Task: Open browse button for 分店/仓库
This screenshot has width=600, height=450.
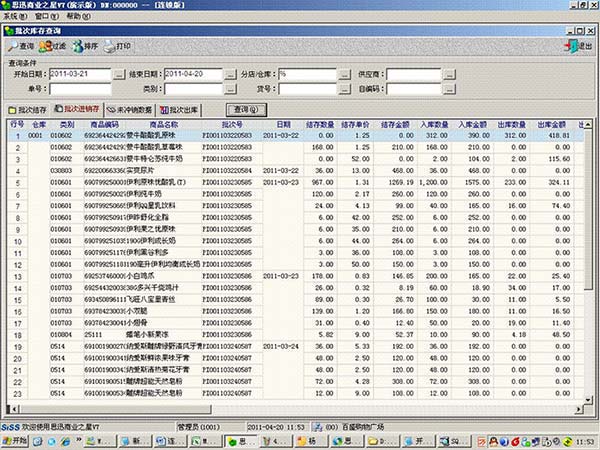Action: pyautogui.click(x=344, y=74)
